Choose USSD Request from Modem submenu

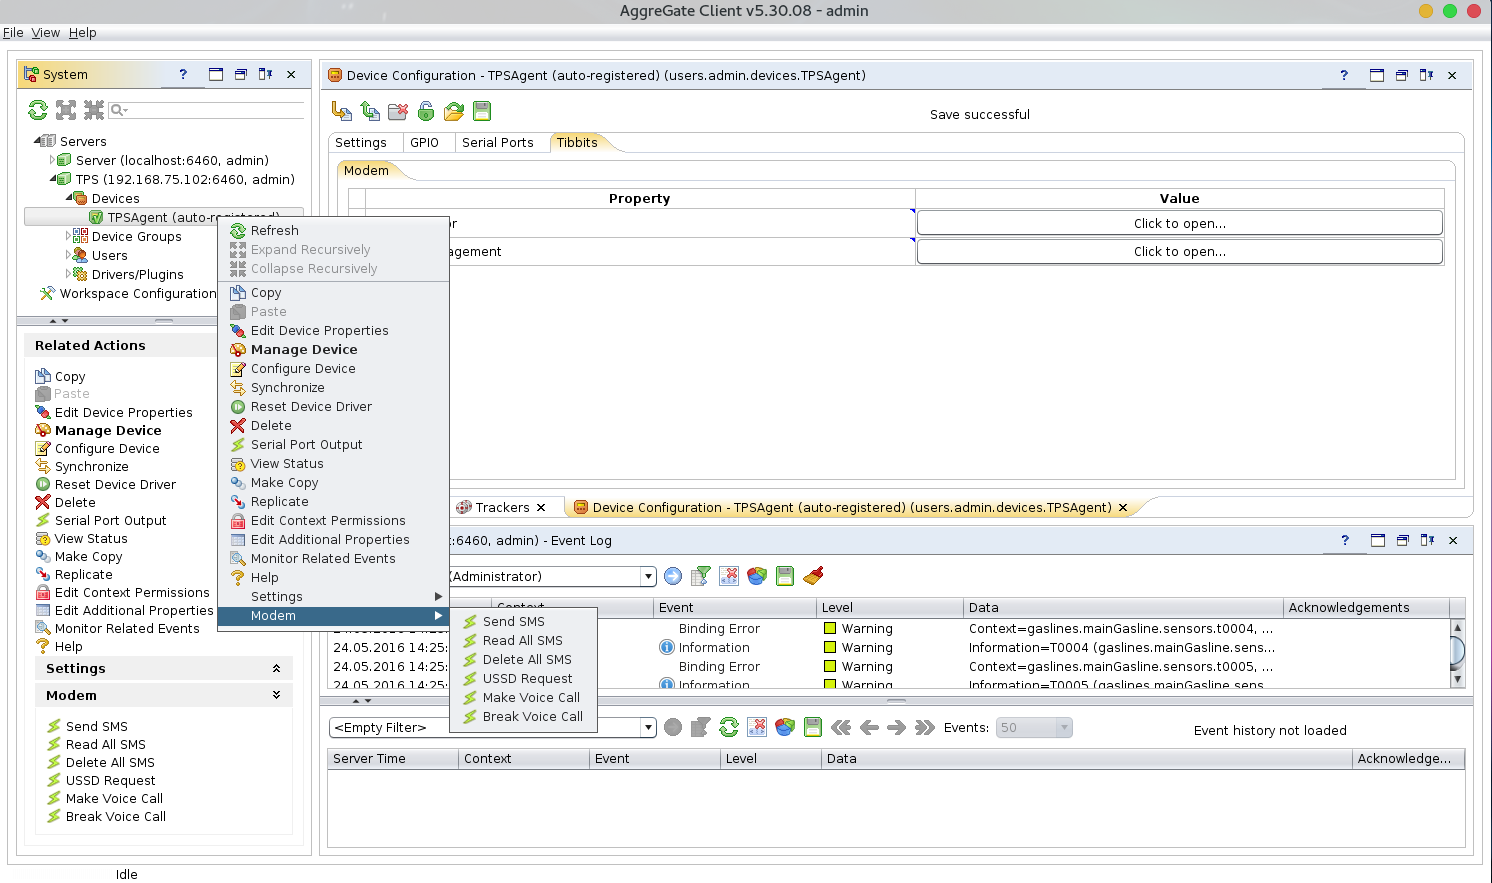pos(527,678)
